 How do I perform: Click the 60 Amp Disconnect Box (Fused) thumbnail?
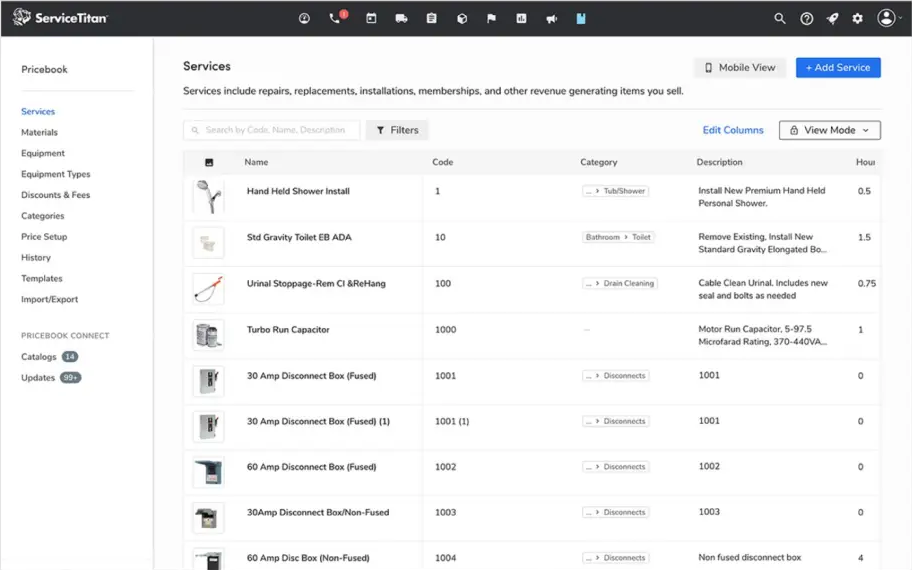tap(208, 472)
